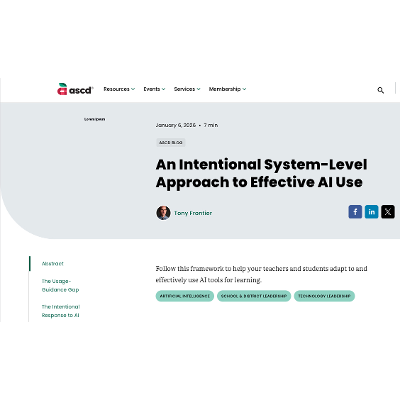Click the small label above the sidebar
Viewport: 400px width, 400px height.
(x=95, y=119)
